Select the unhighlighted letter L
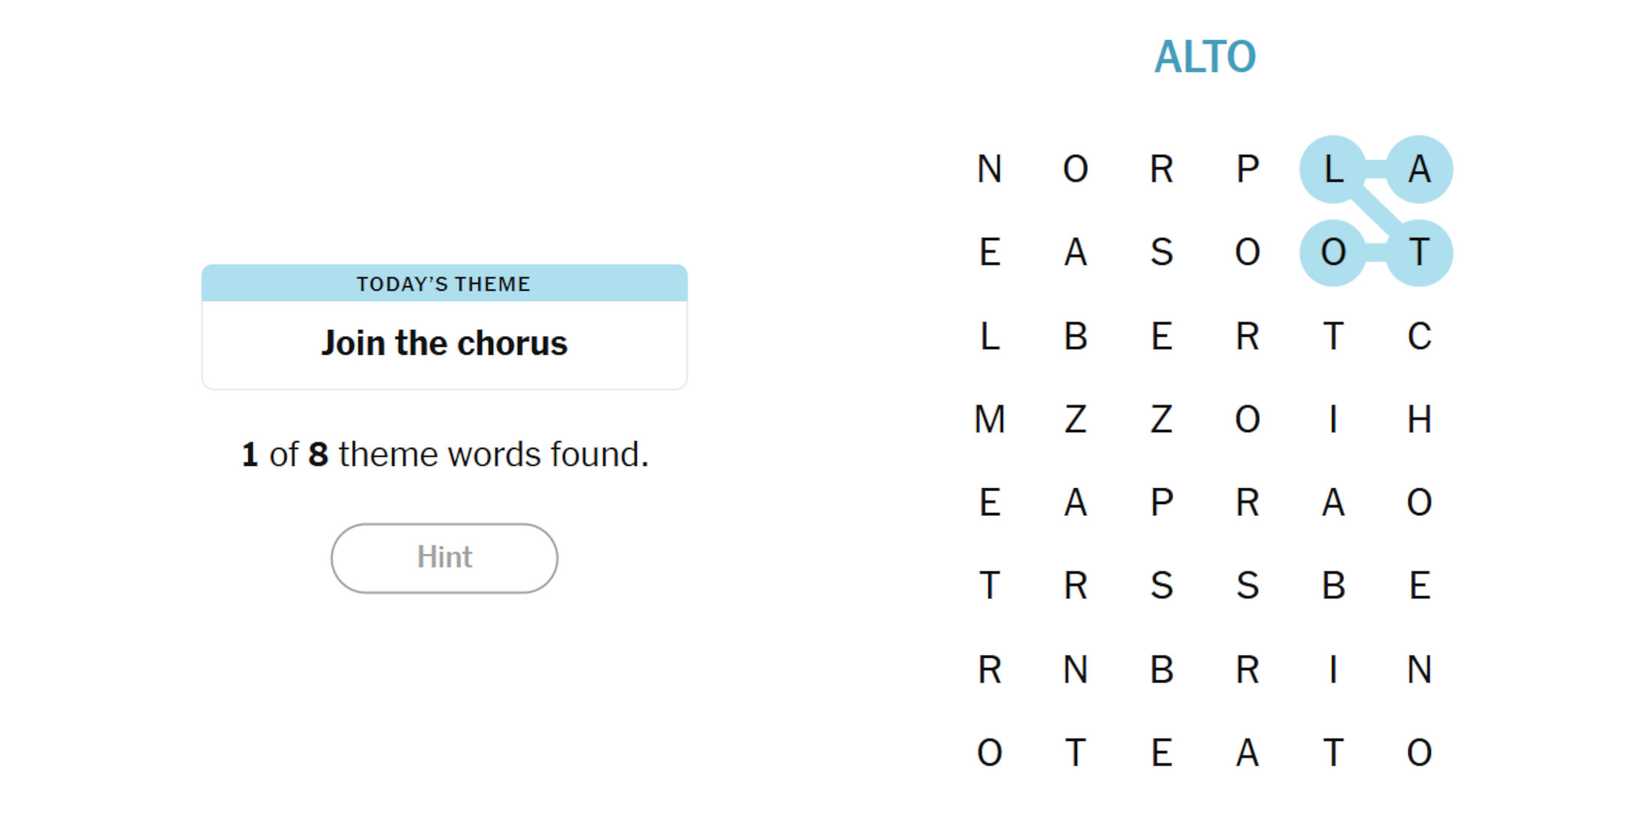This screenshot has height=825, width=1650. click(x=989, y=336)
